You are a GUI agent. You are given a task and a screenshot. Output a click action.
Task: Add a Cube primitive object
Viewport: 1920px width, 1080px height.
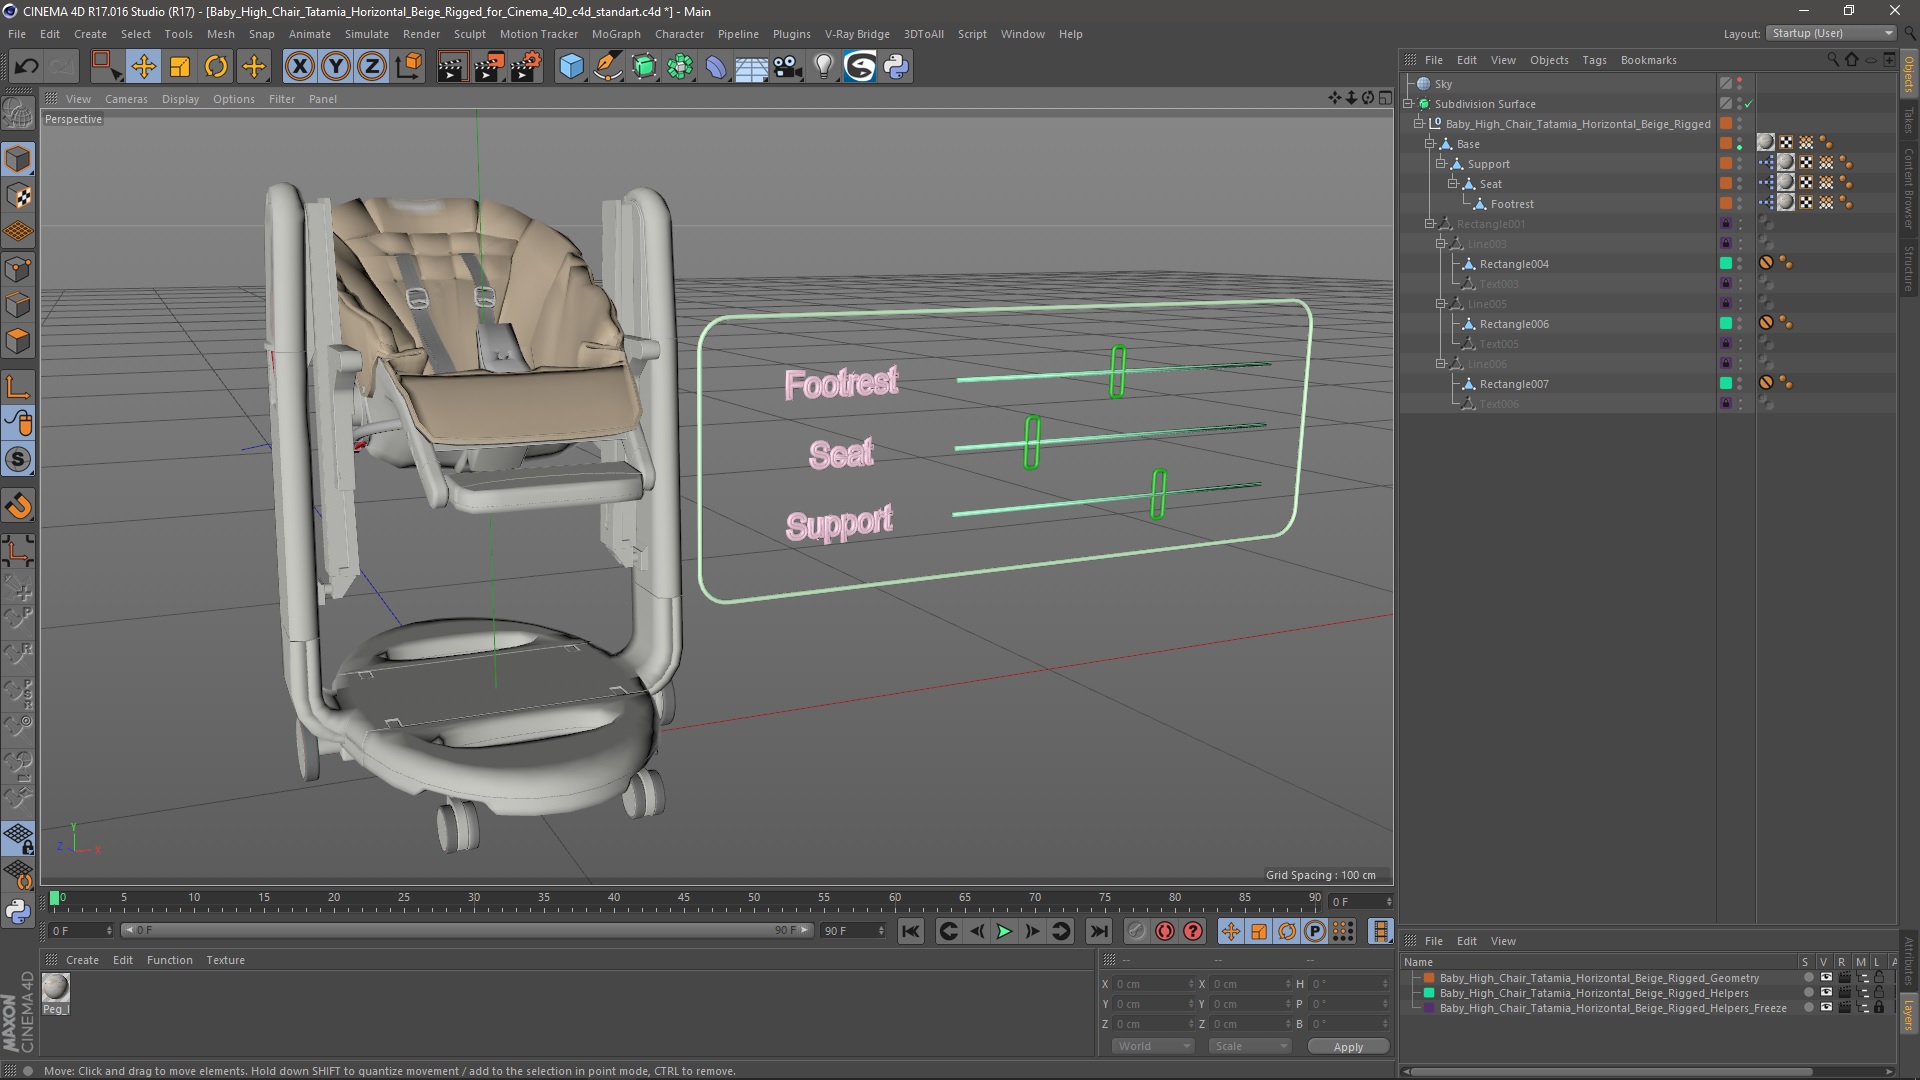coord(571,67)
